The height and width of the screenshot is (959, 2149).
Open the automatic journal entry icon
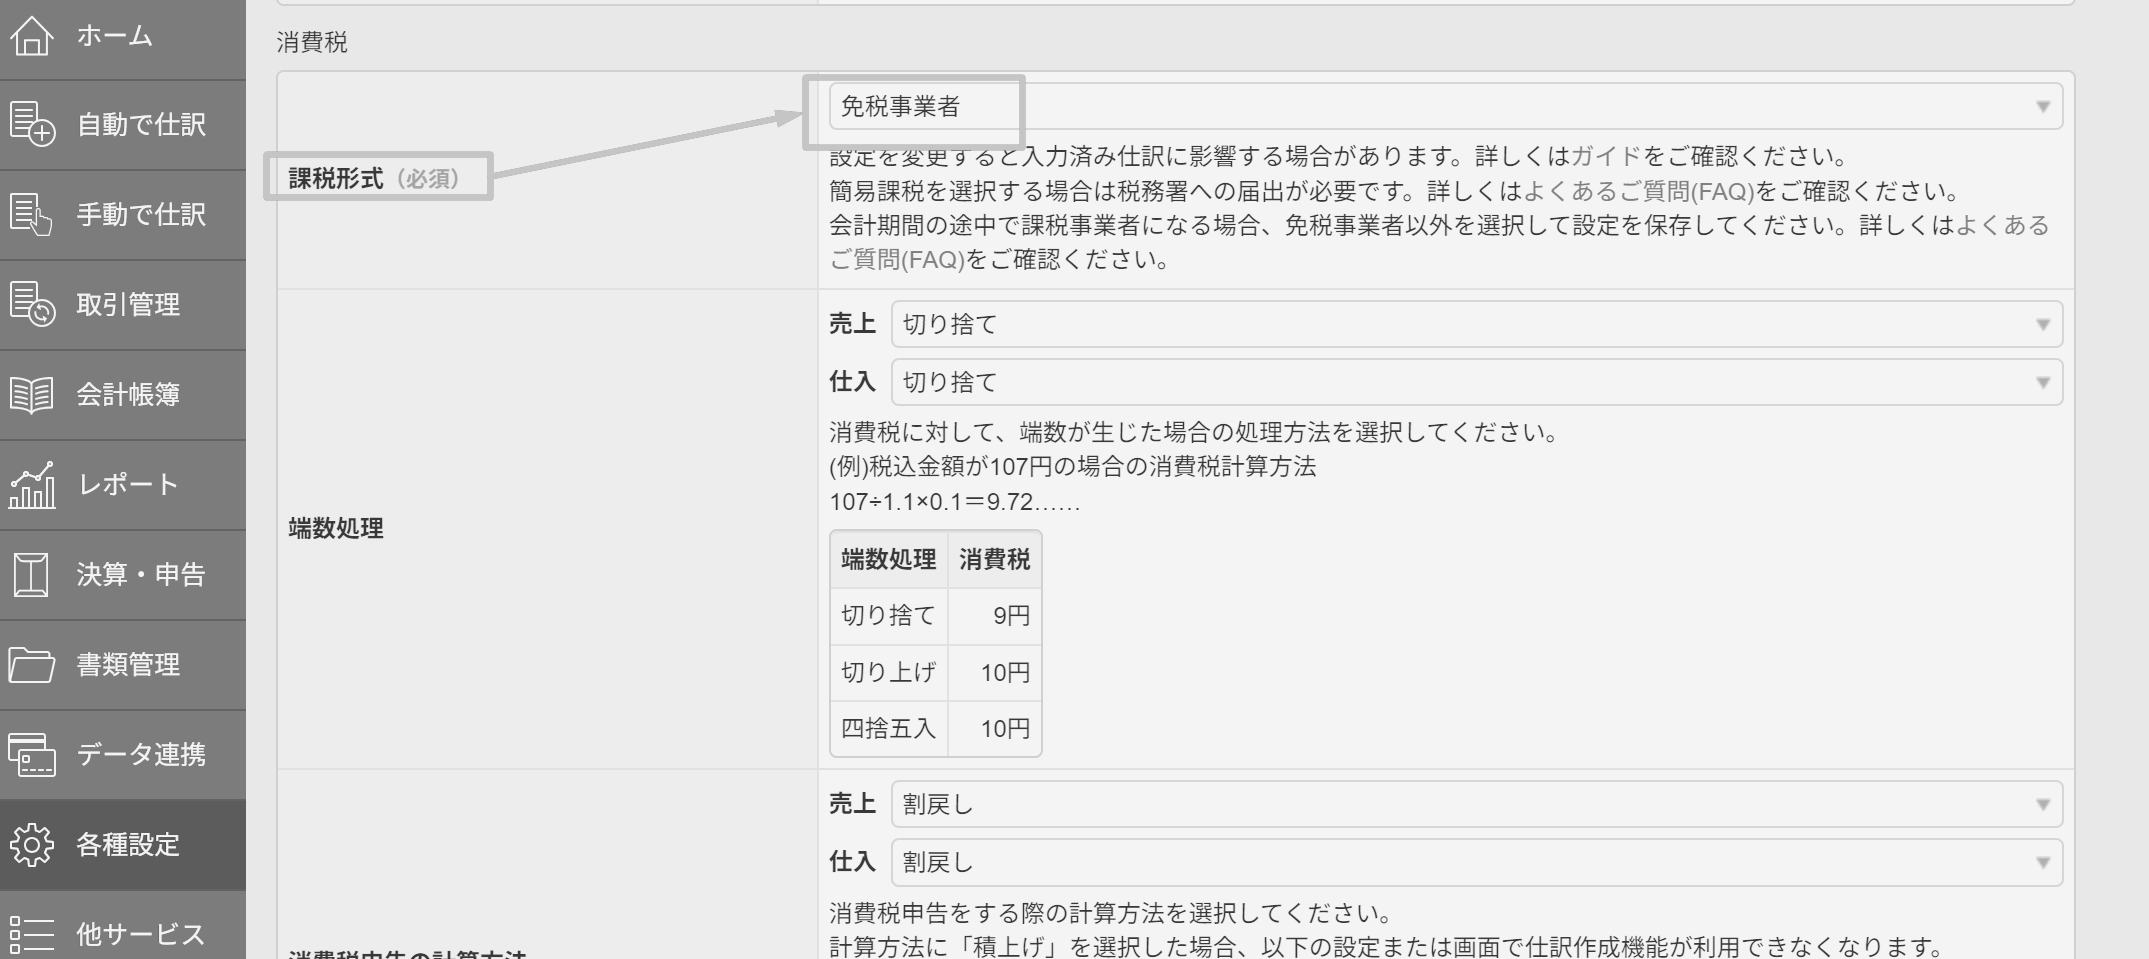point(31,125)
